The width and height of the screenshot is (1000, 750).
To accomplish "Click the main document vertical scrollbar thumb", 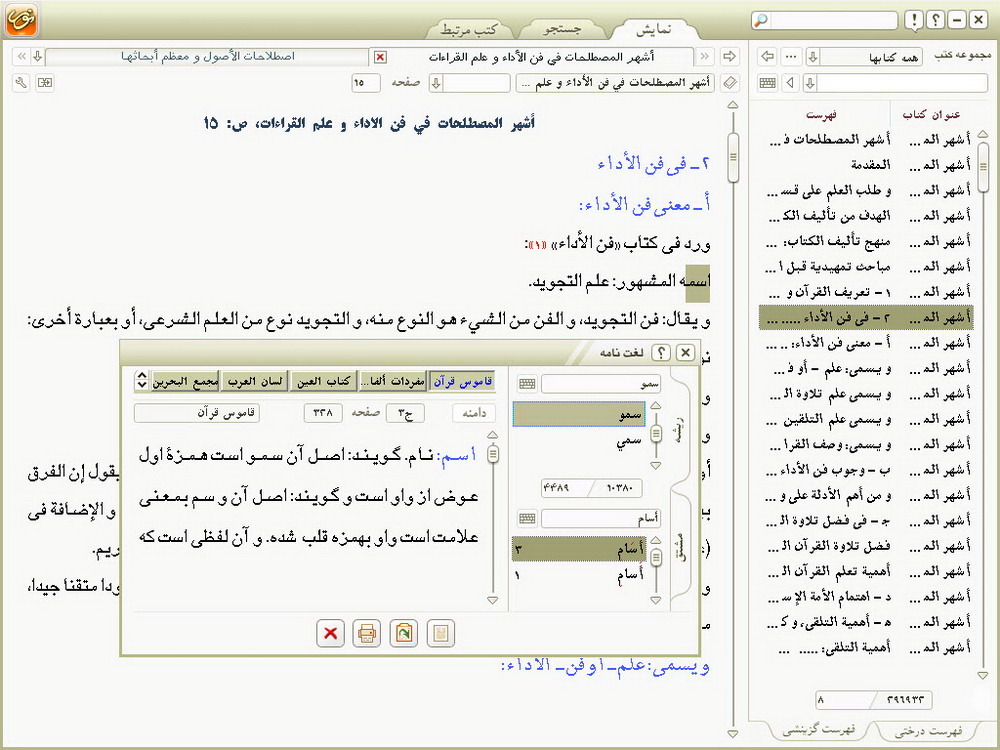I will click(733, 157).
